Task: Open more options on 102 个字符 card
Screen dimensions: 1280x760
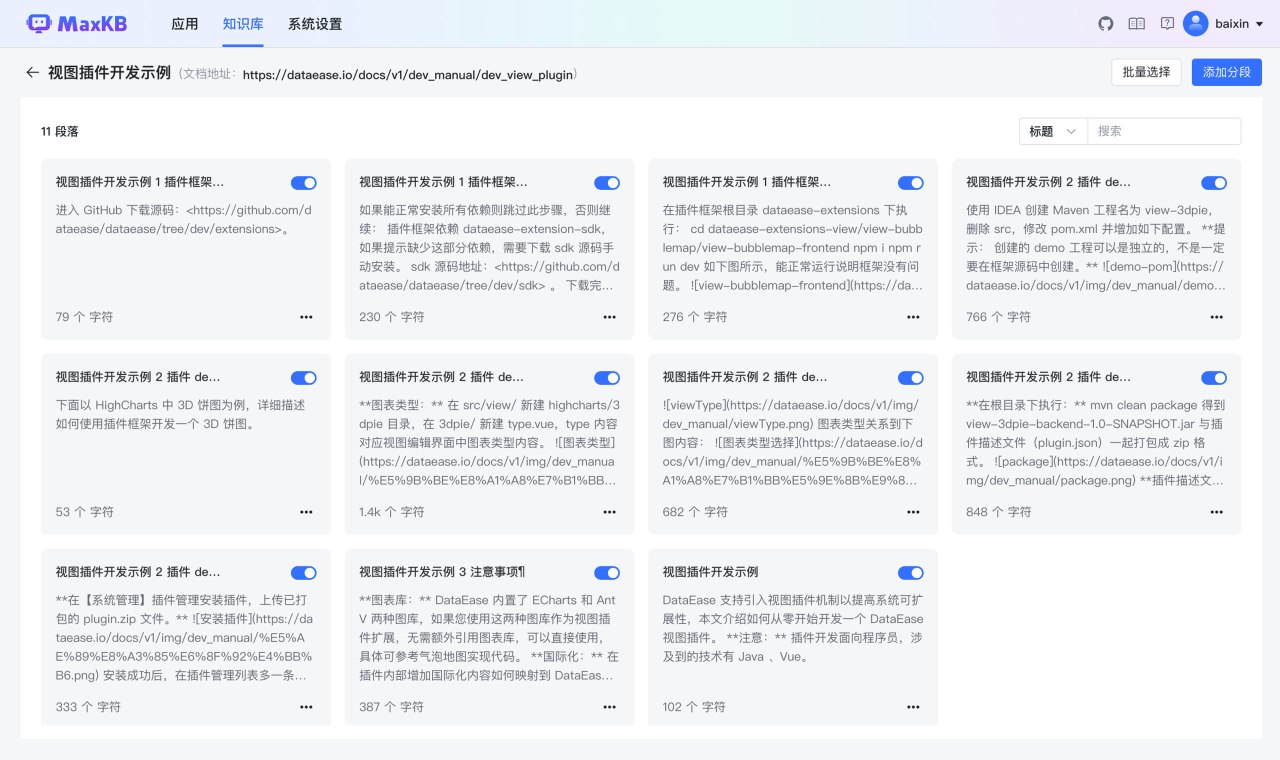Action: [913, 707]
